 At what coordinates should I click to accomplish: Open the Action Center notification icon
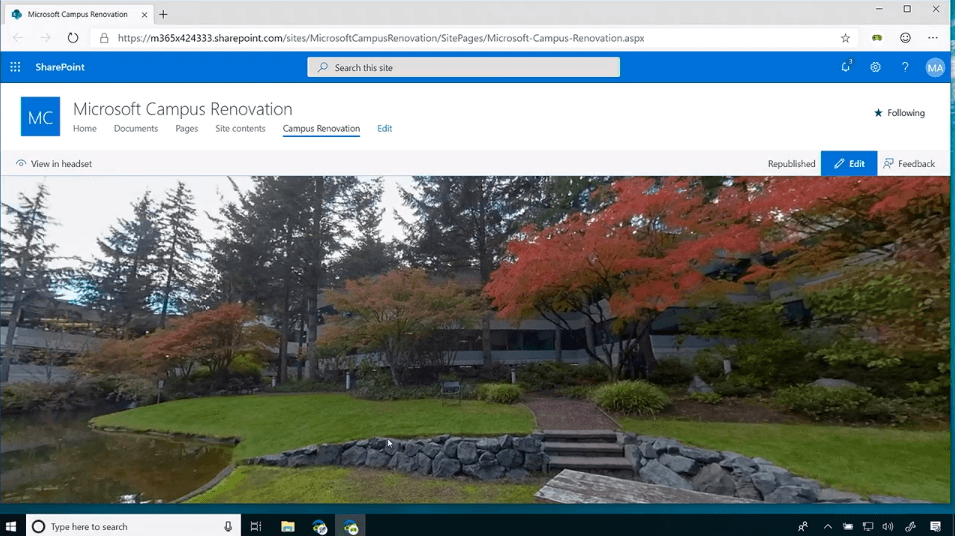[x=936, y=526]
